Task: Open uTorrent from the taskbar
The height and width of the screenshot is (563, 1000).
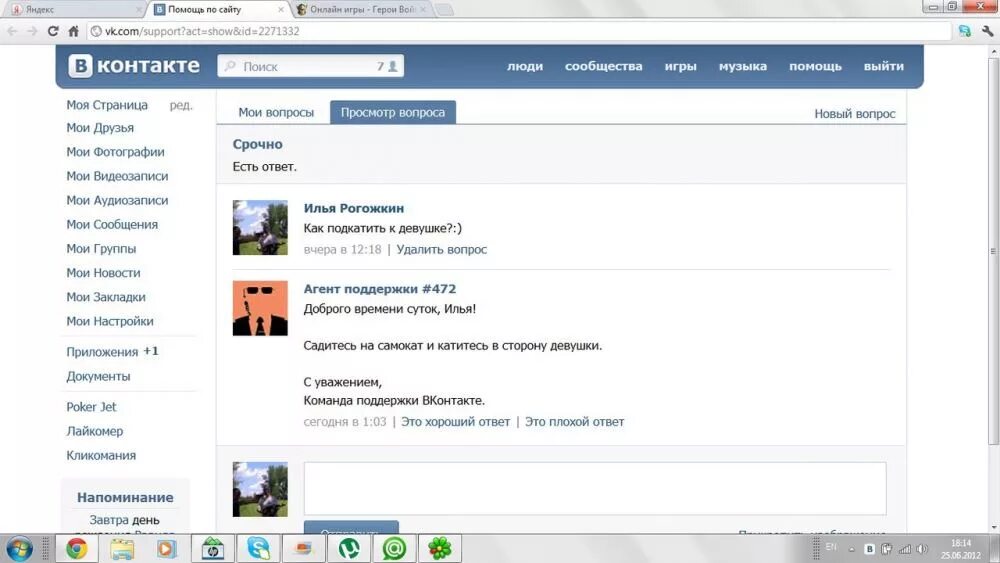Action: coord(349,548)
